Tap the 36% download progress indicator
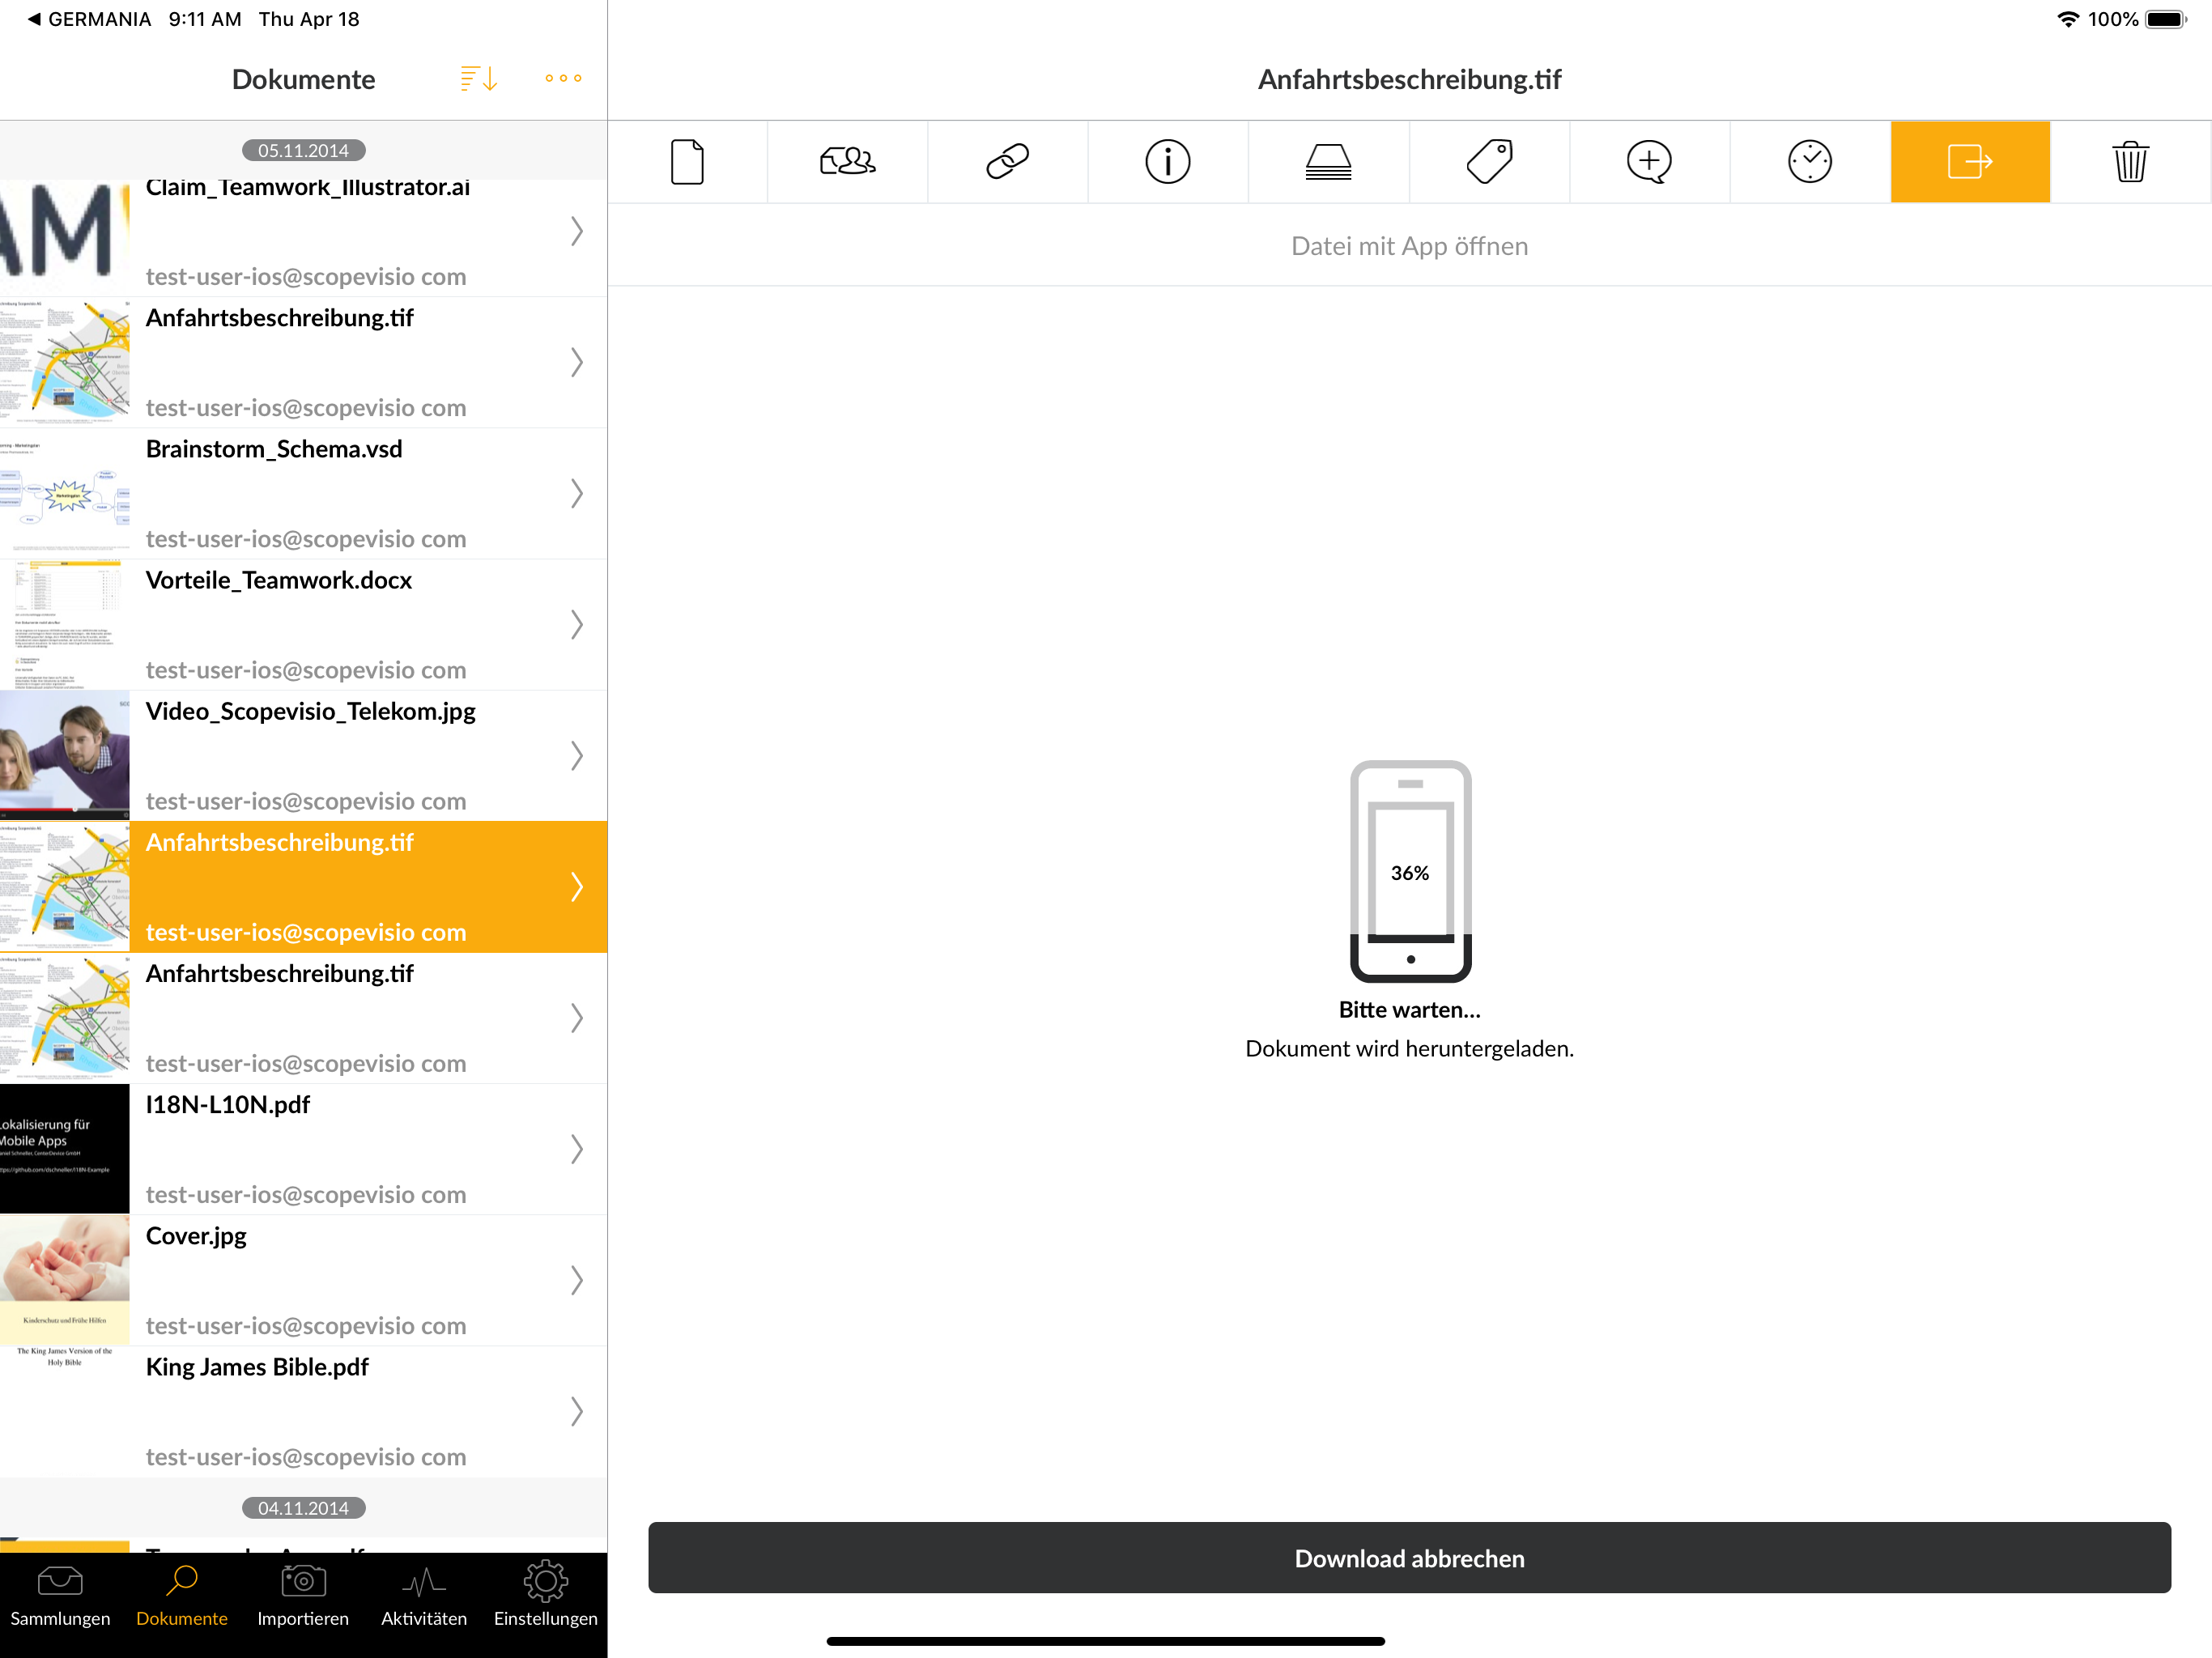Screen dimensions: 2212x1658 pyautogui.click(x=1410, y=872)
